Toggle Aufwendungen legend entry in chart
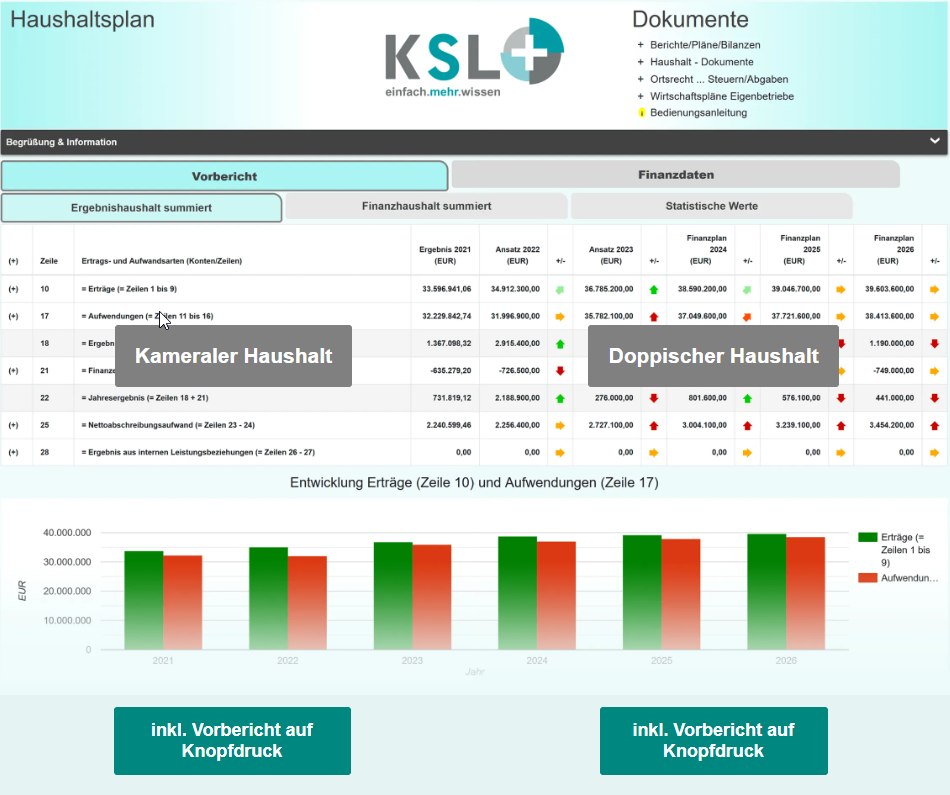The width and height of the screenshot is (950, 795). [x=899, y=578]
